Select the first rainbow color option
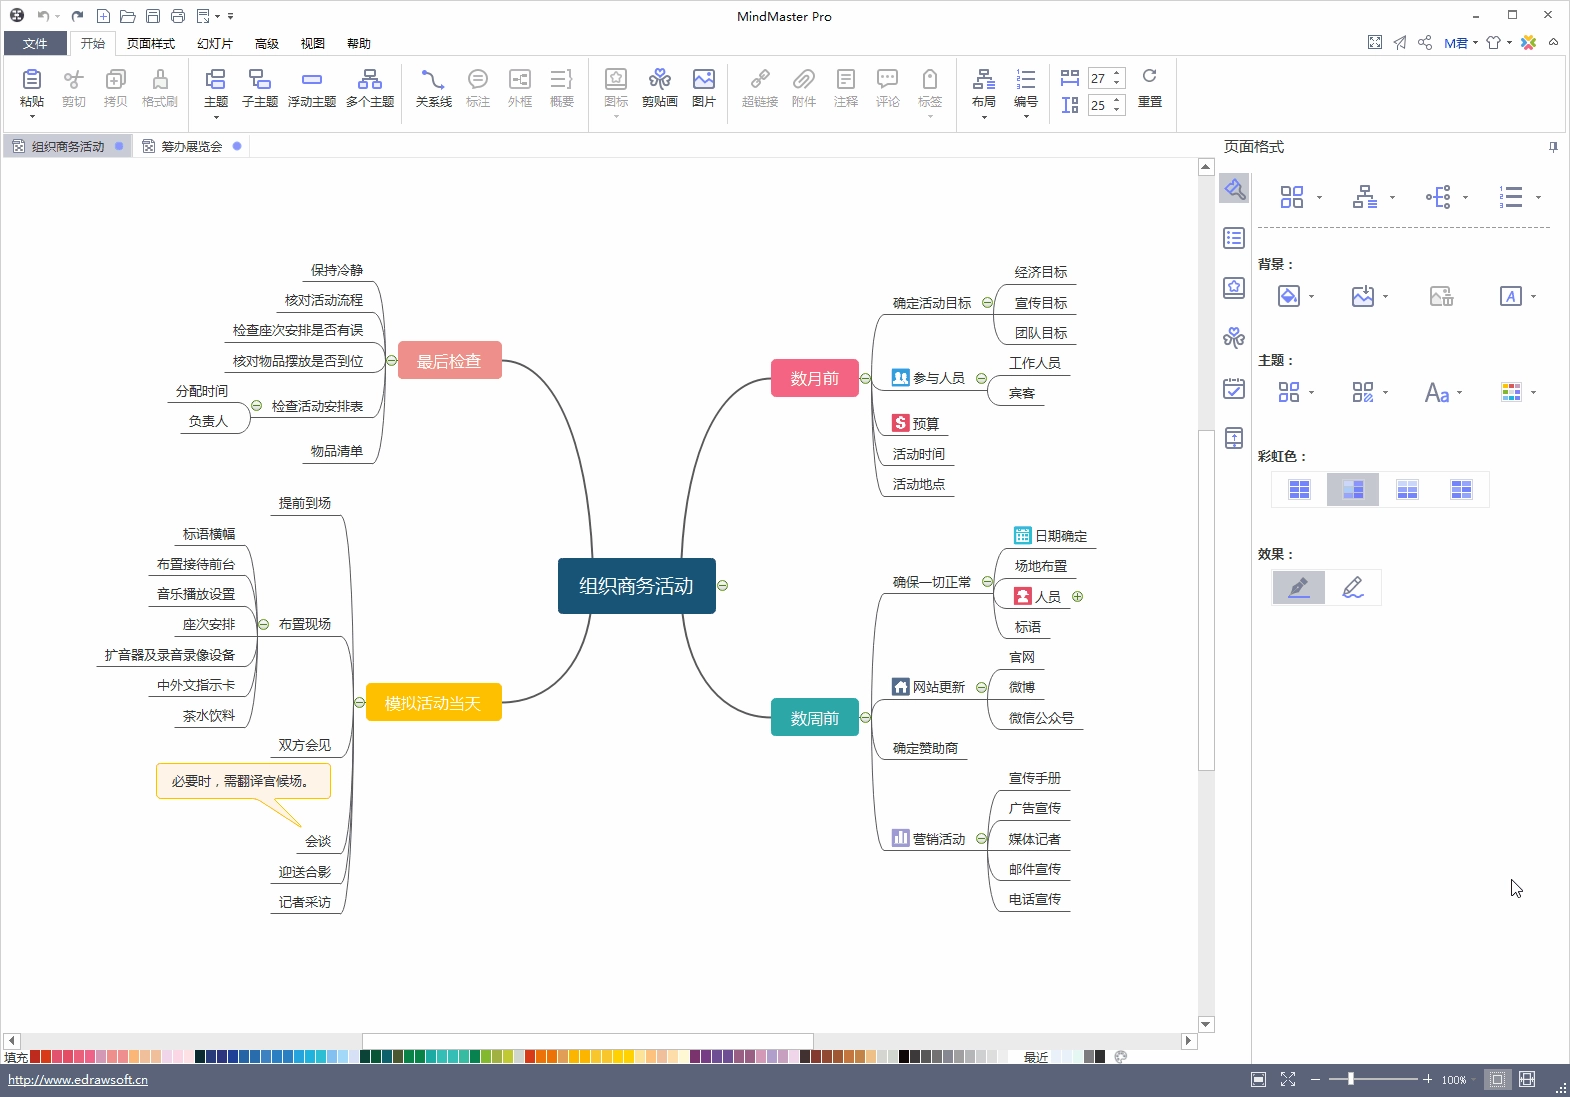The width and height of the screenshot is (1570, 1097). pos(1299,489)
